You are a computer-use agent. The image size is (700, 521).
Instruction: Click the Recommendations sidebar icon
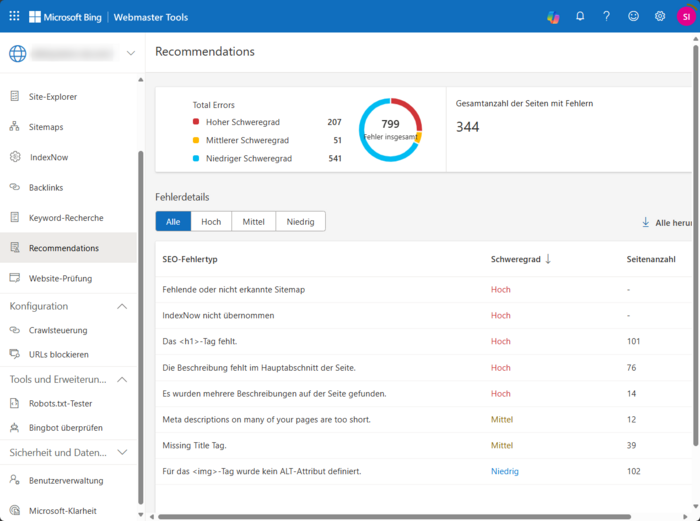(15, 247)
